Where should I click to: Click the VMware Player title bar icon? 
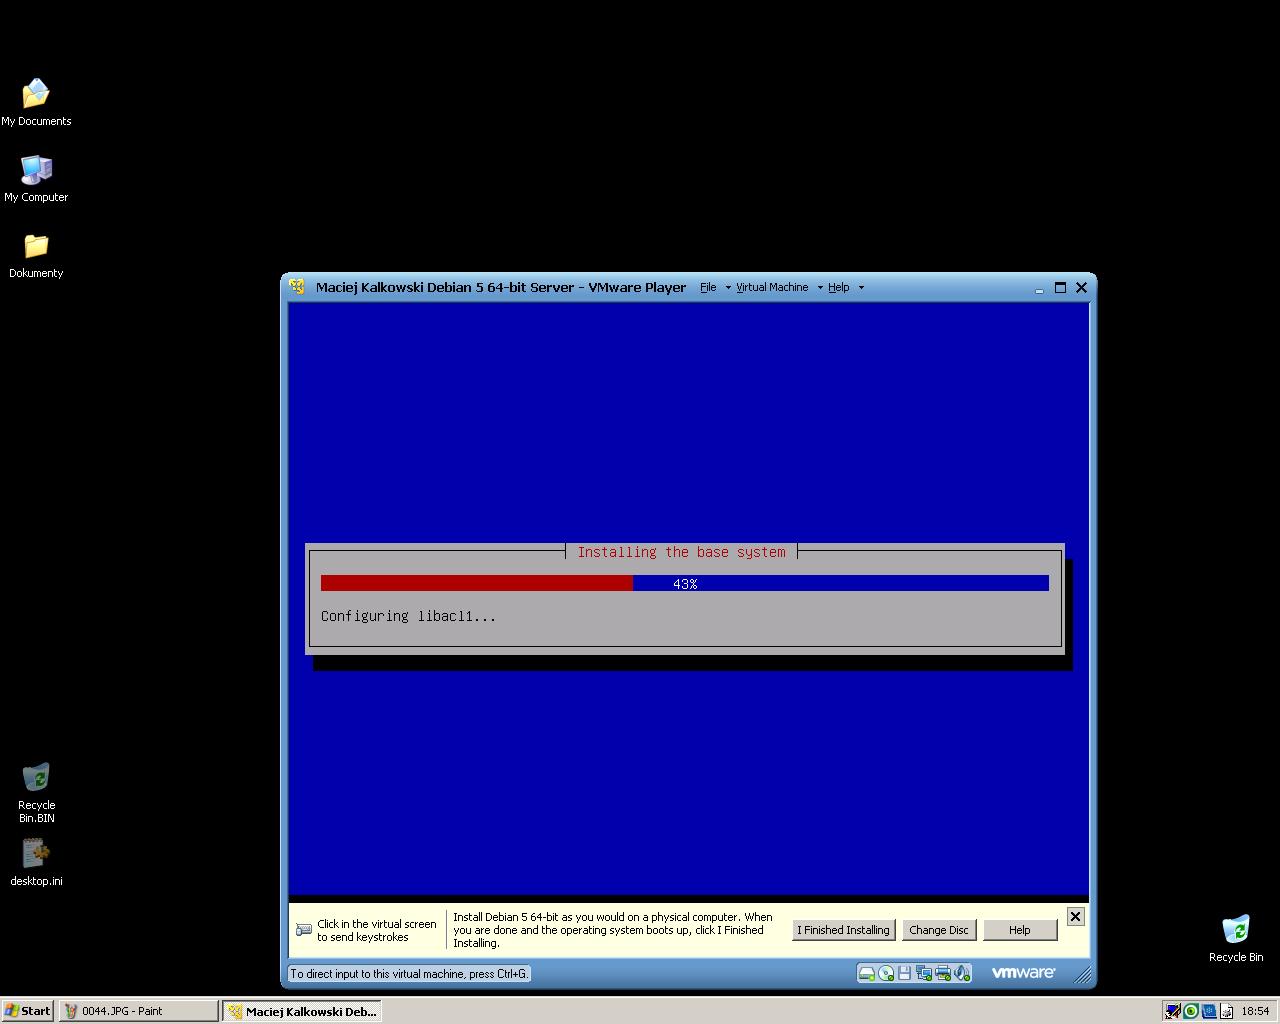297,287
